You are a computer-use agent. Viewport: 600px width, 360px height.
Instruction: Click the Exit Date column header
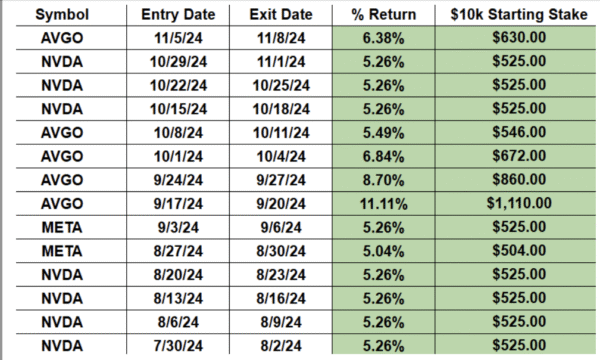pyautogui.click(x=281, y=15)
